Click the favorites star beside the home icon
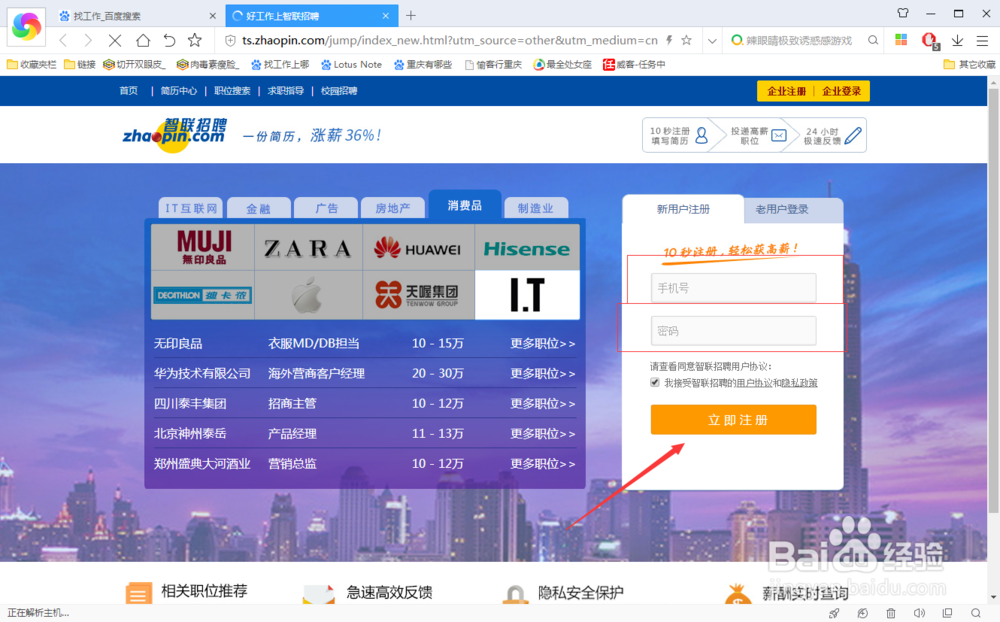This screenshot has height=622, width=1000. pos(195,40)
